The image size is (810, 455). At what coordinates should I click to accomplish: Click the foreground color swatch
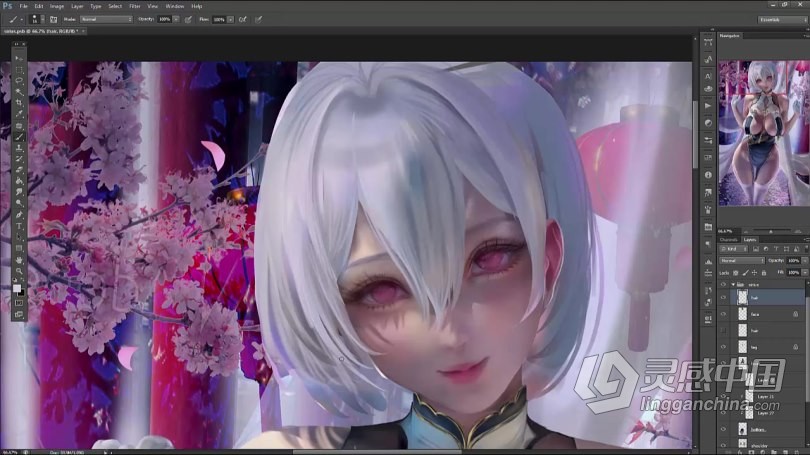click(x=17, y=288)
